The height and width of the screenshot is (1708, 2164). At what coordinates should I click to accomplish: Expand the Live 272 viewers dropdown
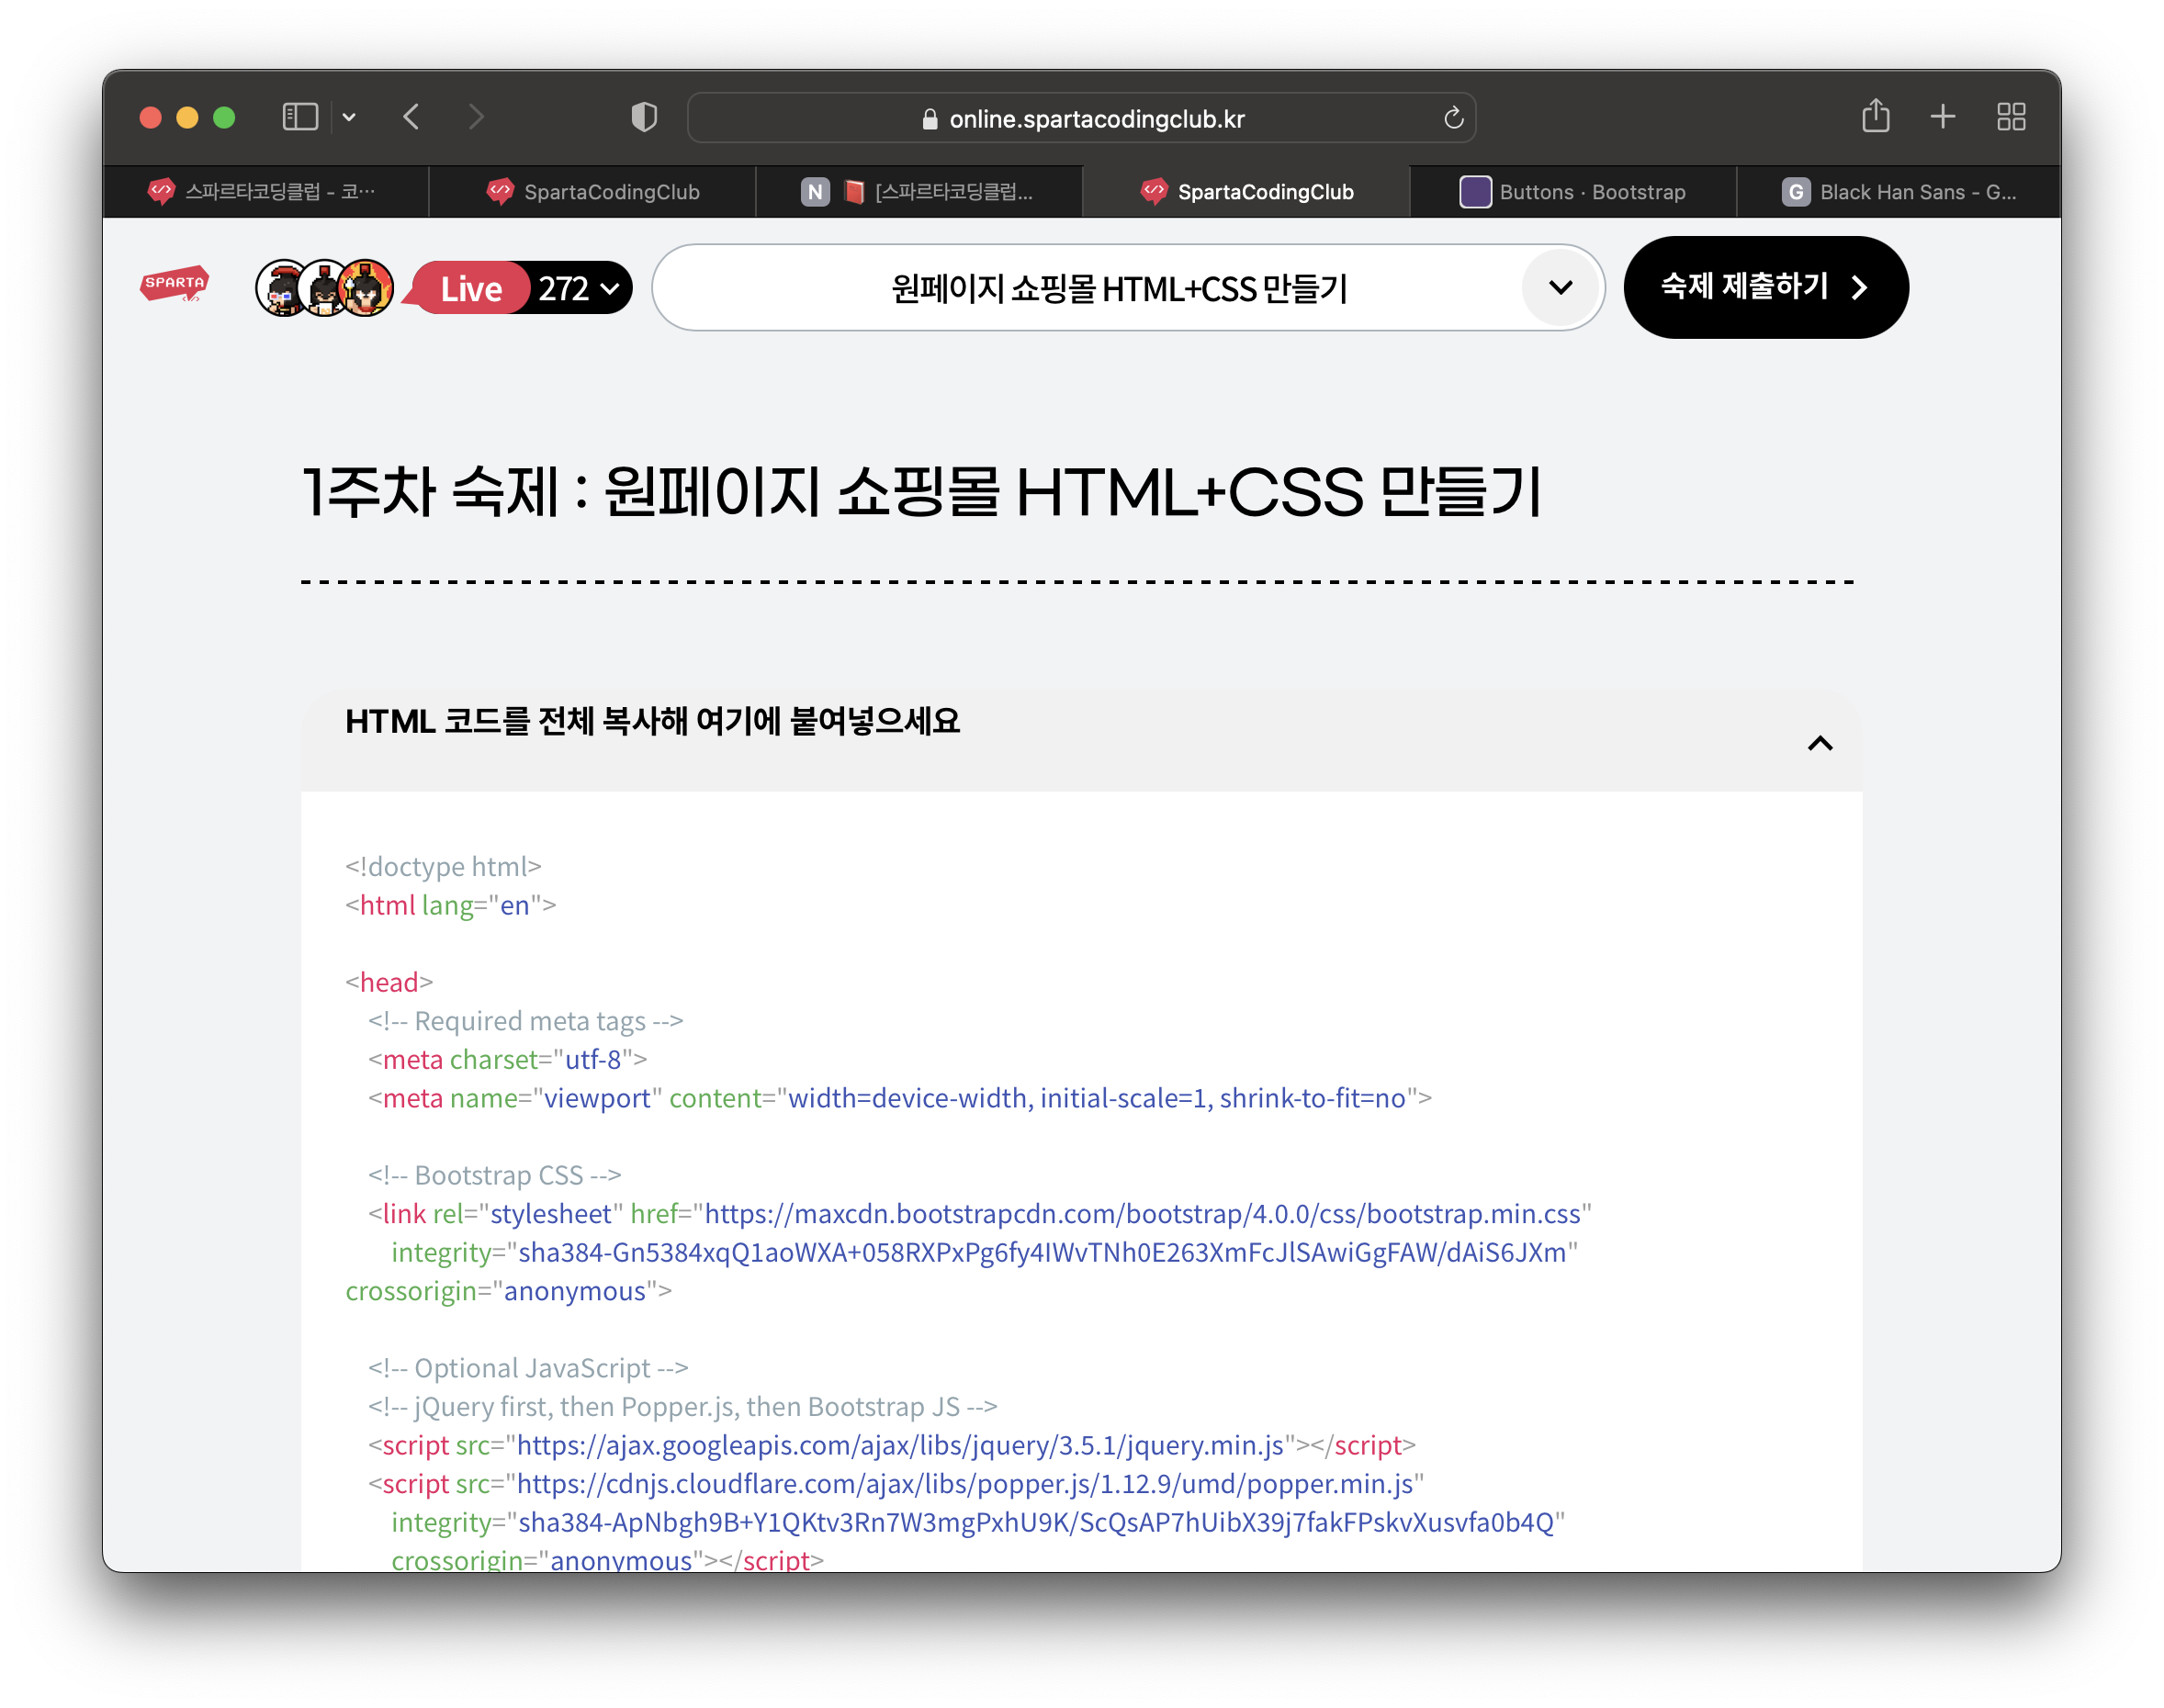coord(610,288)
